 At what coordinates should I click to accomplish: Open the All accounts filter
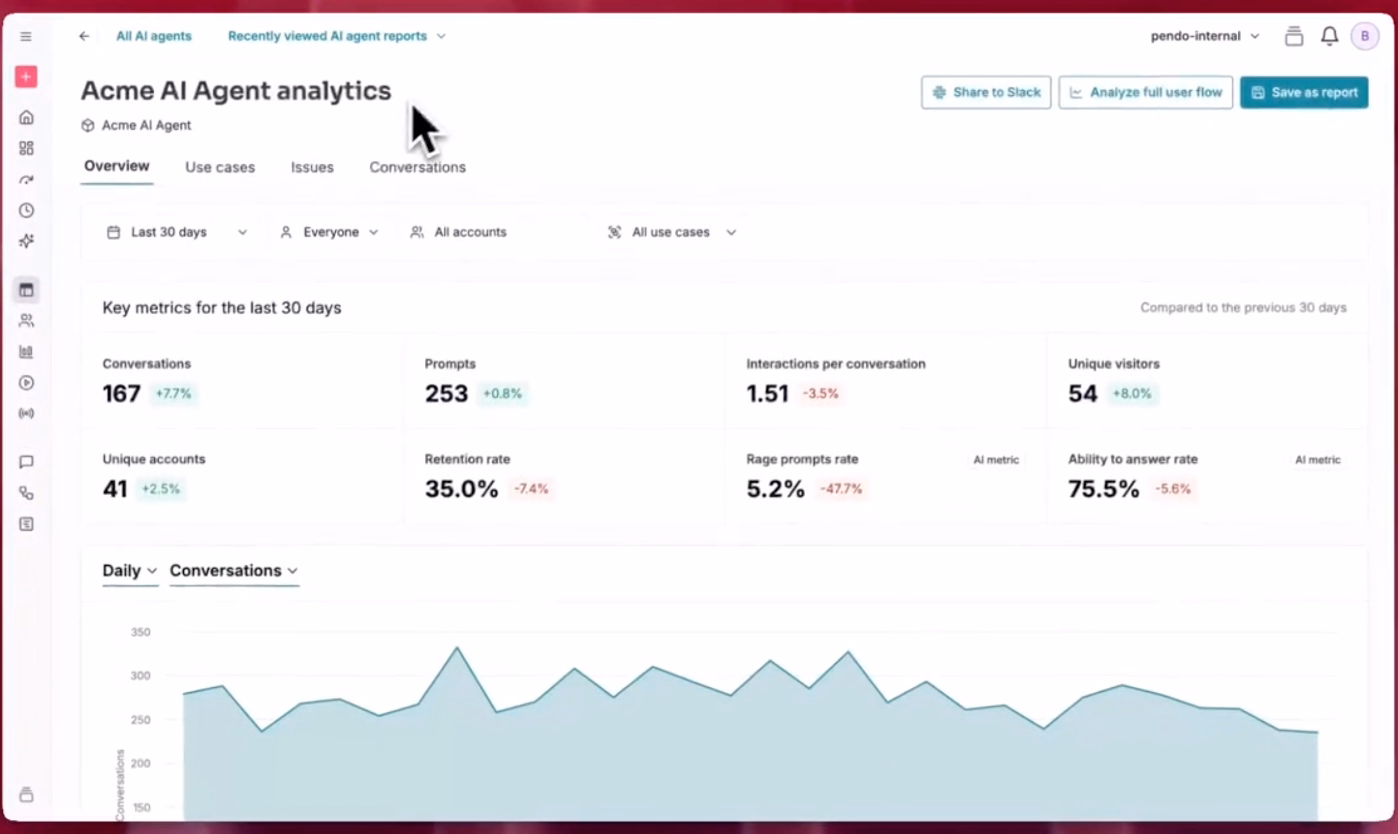(x=459, y=232)
